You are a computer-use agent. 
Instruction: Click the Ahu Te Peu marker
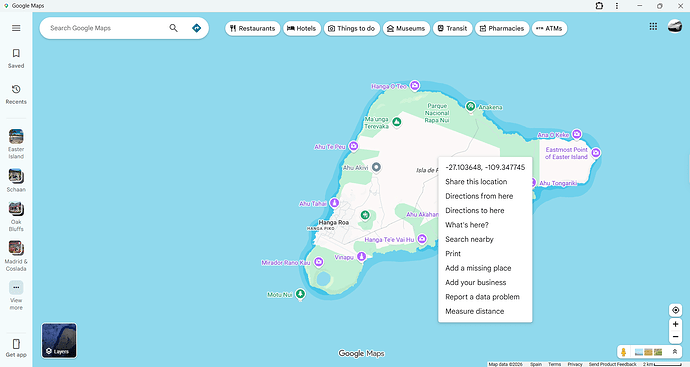pos(353,146)
